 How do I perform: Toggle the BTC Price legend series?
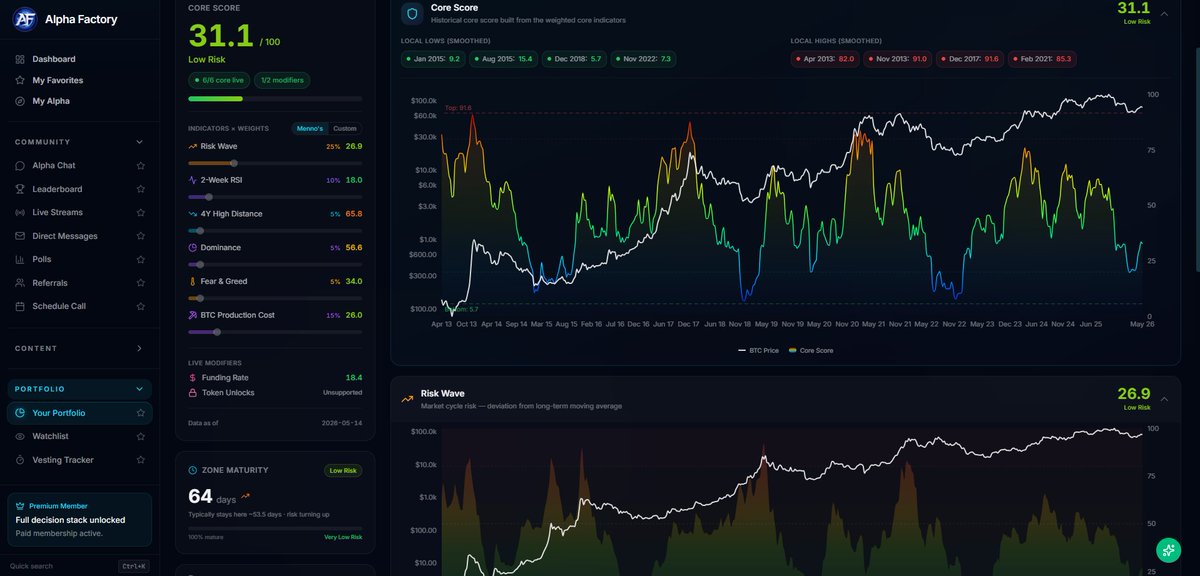pos(756,351)
